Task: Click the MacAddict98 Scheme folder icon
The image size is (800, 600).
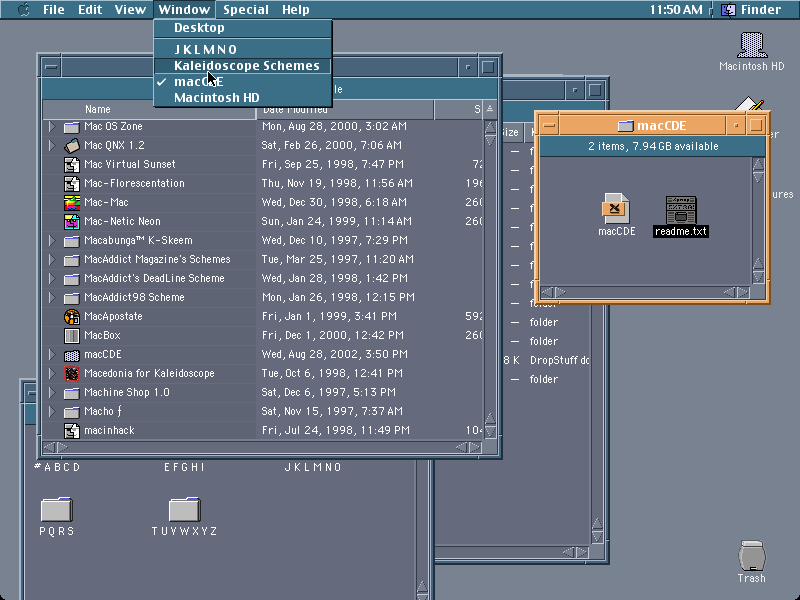Action: pos(72,297)
